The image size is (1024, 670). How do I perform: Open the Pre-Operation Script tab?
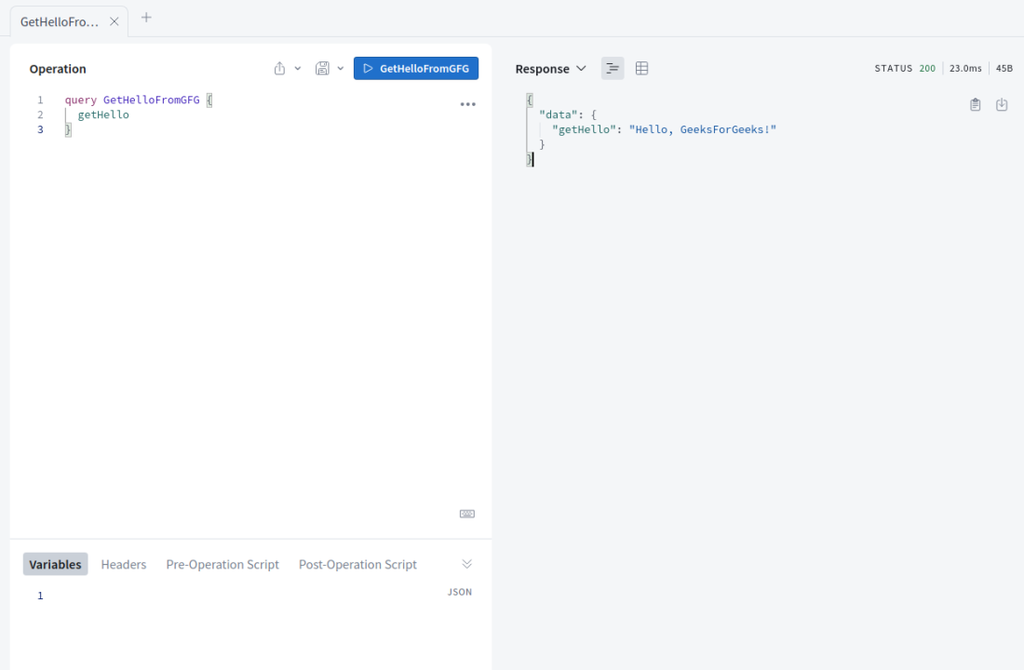[x=222, y=564]
